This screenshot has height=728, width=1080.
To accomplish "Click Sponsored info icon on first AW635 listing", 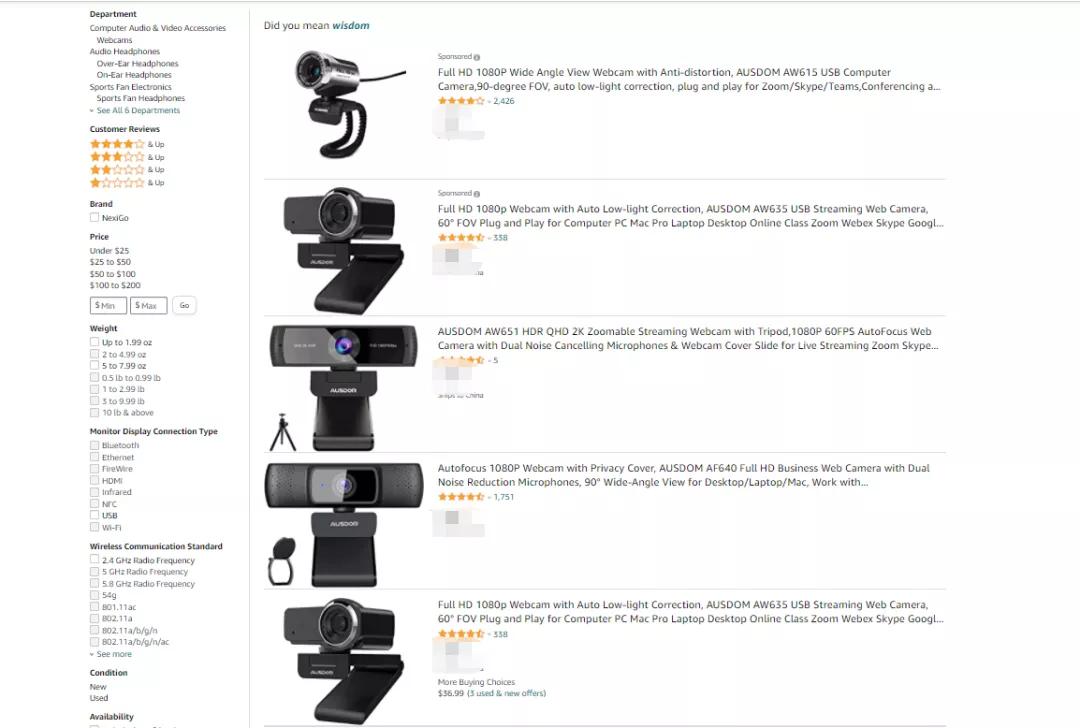I will [x=477, y=194].
